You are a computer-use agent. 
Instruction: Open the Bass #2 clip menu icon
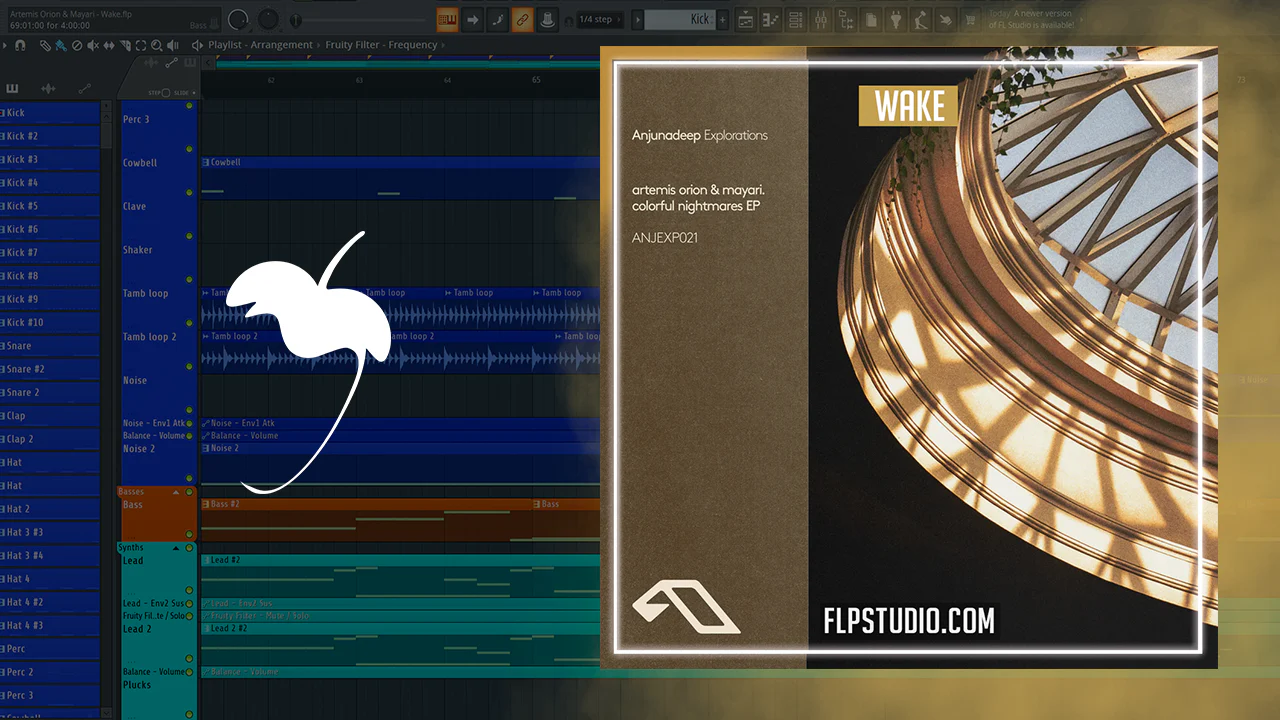(206, 504)
